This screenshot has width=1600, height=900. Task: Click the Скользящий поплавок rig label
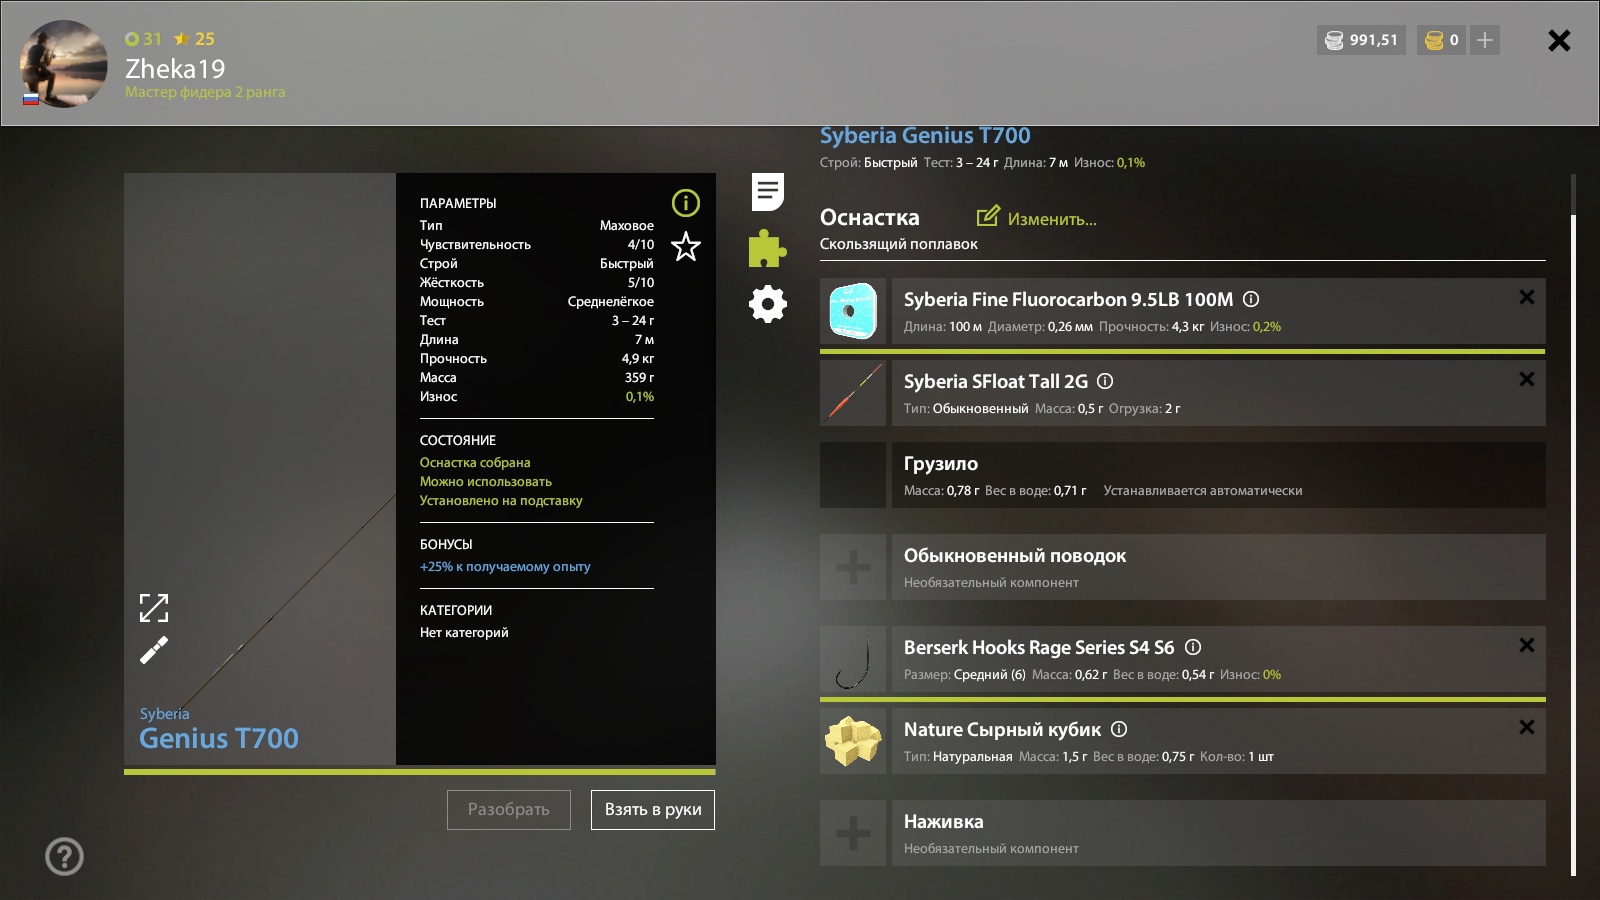click(x=899, y=244)
